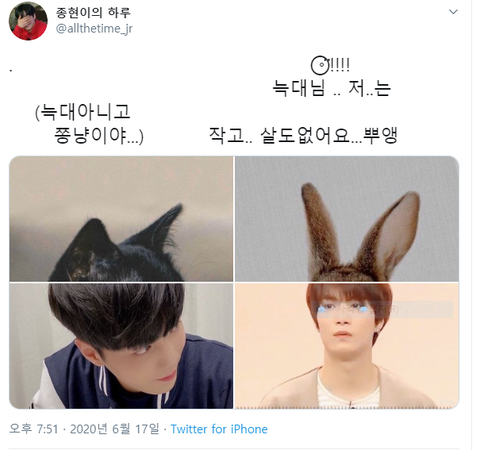Click the circled eye emoticon in the tweet
Screen dimensions: 480x450
point(320,65)
